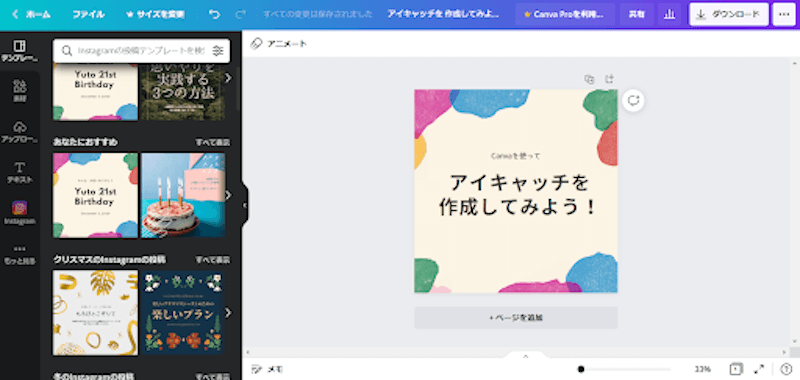The height and width of the screenshot is (380, 800).
Task: Click the duplicate page icon above canvas
Action: [589, 79]
